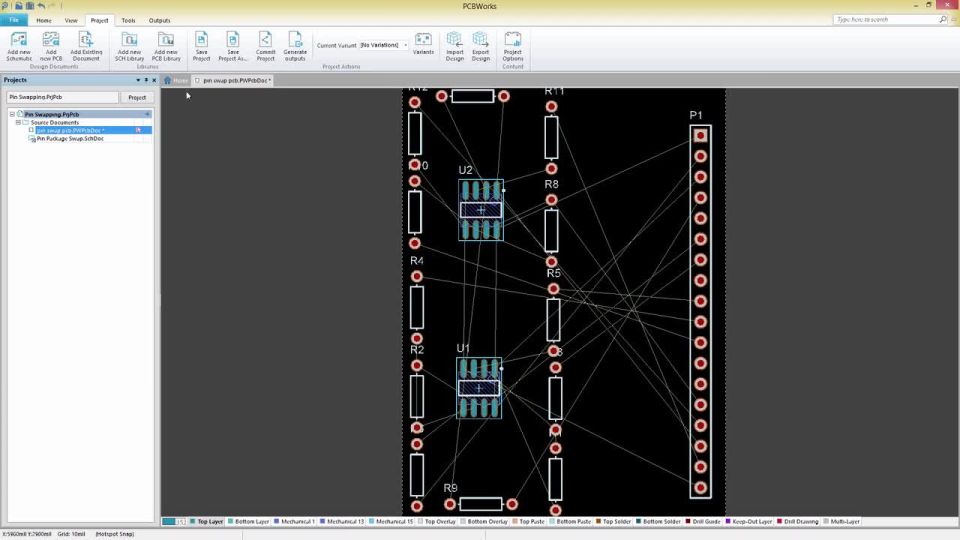Select the pin swap pcb.PWPcbDoc document tab
The height and width of the screenshot is (540, 960).
tap(233, 80)
